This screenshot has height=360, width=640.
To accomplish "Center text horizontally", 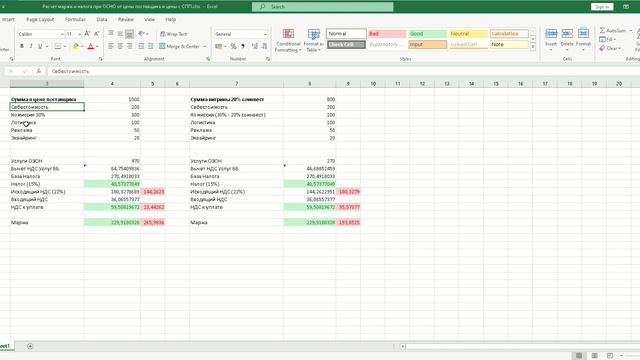I will coord(120,46).
